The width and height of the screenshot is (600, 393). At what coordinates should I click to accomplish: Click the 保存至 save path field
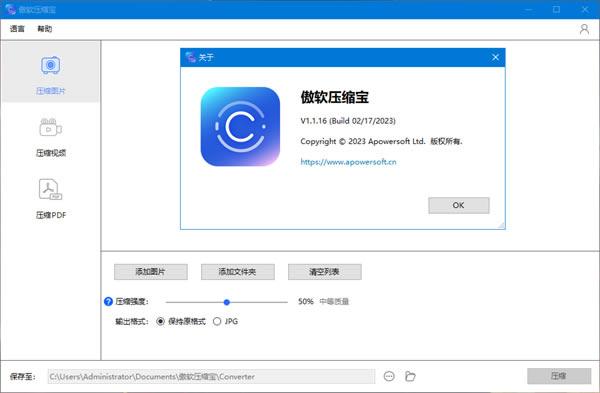[211, 377]
